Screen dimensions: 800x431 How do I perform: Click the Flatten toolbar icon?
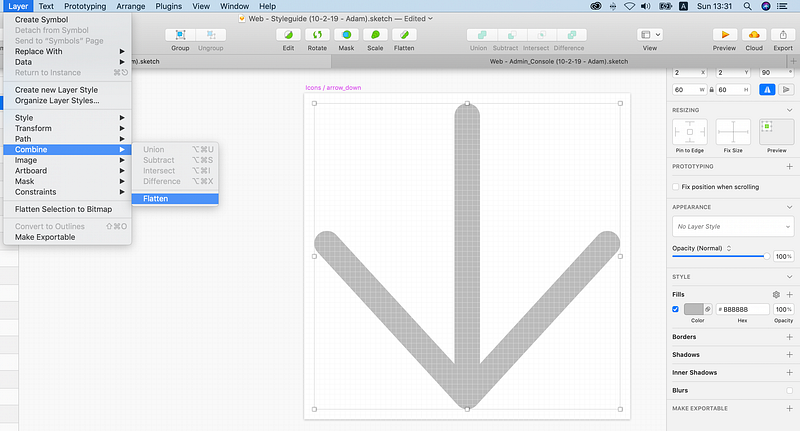coord(404,35)
